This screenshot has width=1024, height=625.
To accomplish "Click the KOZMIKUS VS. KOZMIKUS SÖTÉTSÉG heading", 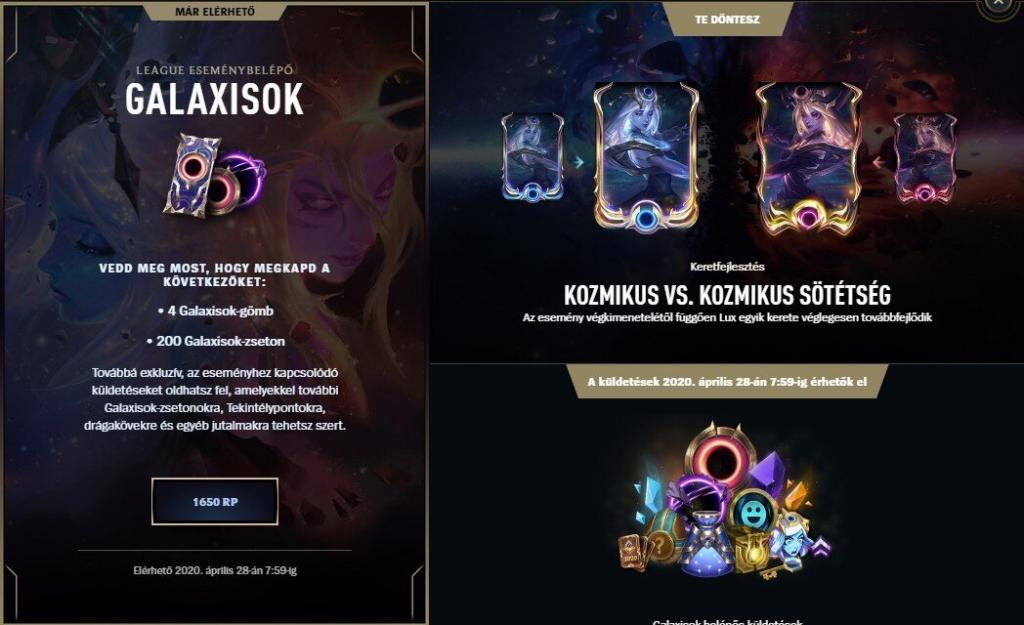I will tap(727, 295).
